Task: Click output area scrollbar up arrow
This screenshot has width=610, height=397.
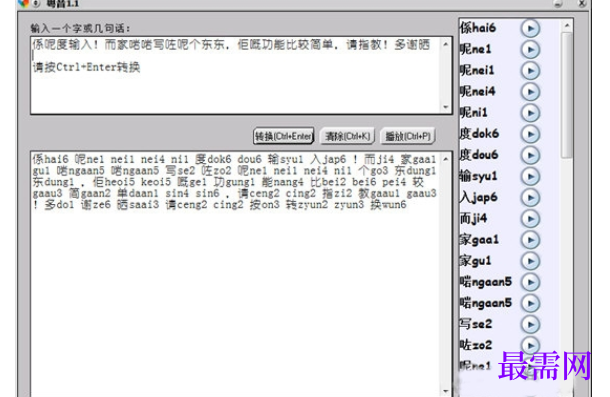Action: tap(446, 159)
